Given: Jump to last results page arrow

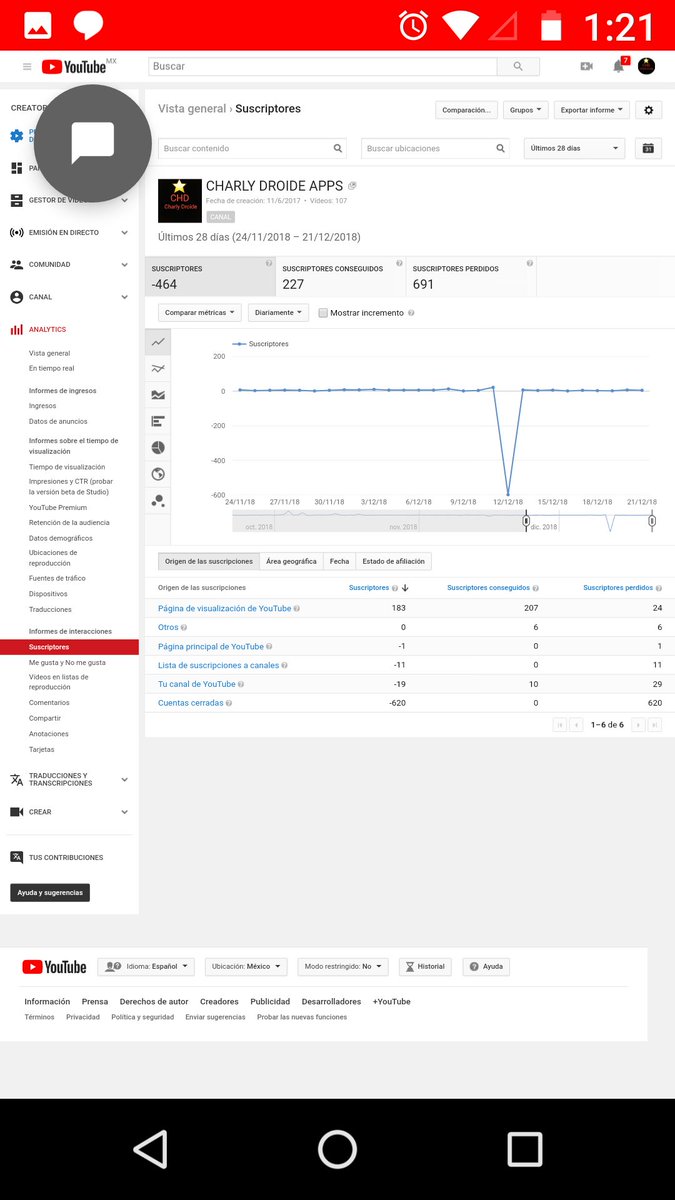Looking at the screenshot, I should pos(655,724).
